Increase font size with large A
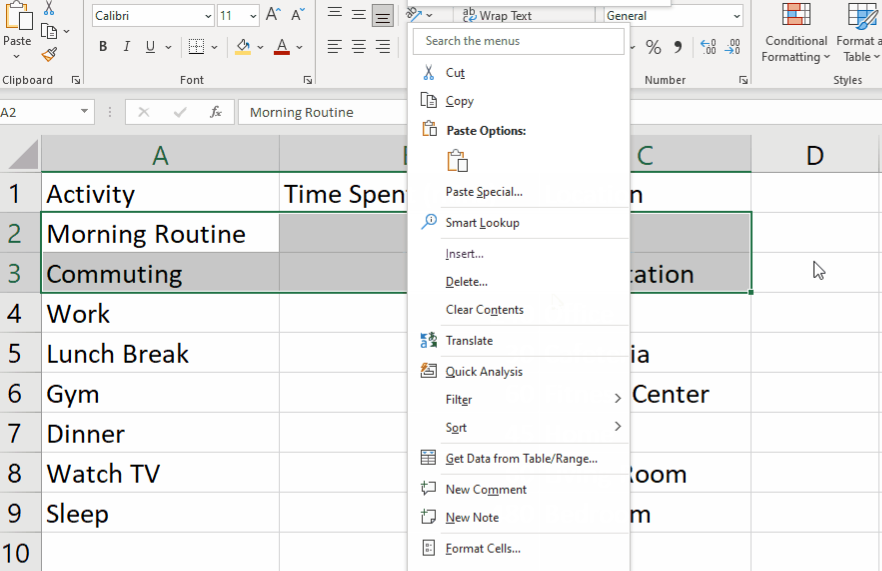The height and width of the screenshot is (571, 882). click(273, 15)
